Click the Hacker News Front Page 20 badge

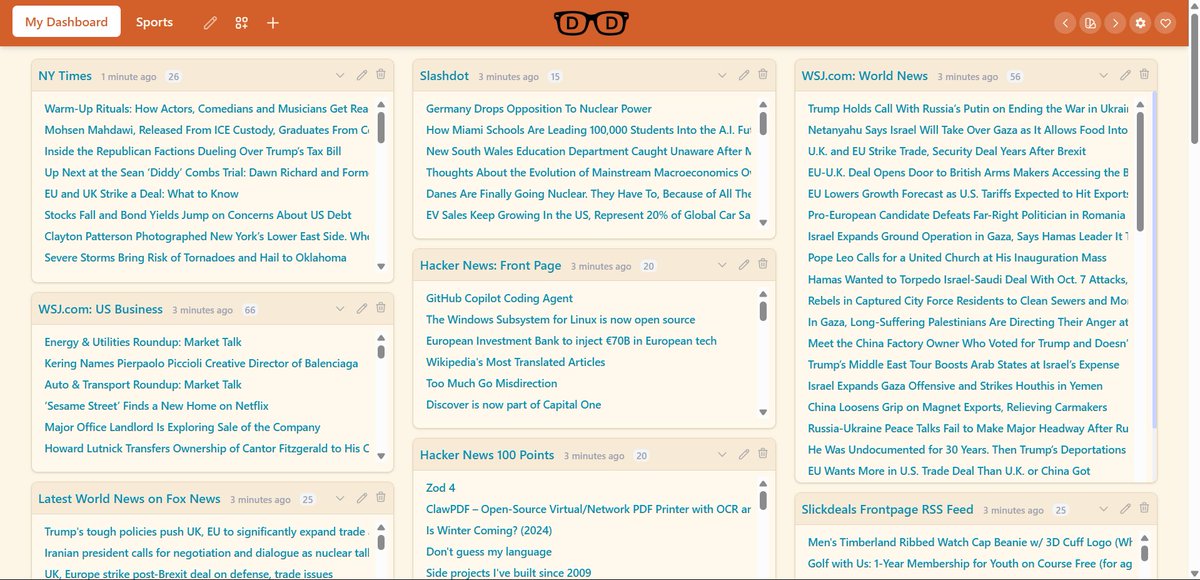pyautogui.click(x=648, y=267)
